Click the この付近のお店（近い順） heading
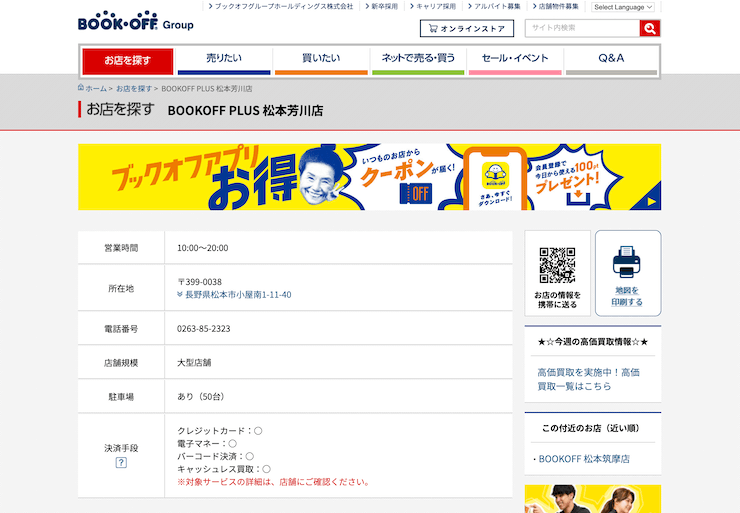This screenshot has width=740, height=513. [x=590, y=428]
